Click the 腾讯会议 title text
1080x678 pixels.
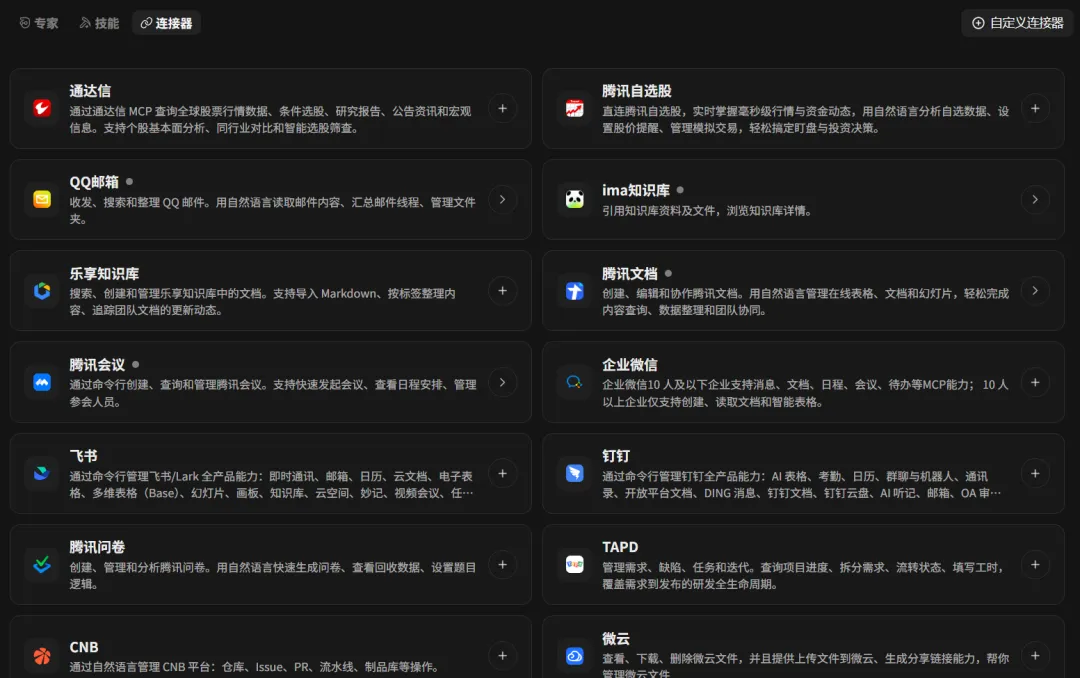[97, 364]
